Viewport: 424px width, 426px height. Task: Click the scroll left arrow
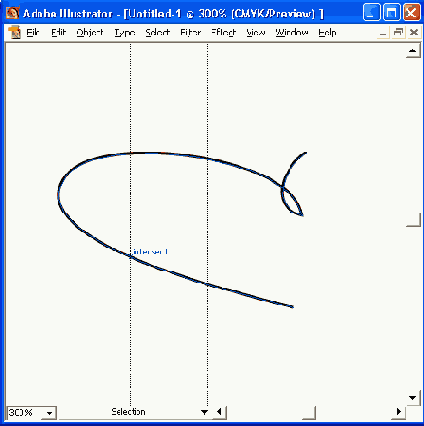coord(219,412)
